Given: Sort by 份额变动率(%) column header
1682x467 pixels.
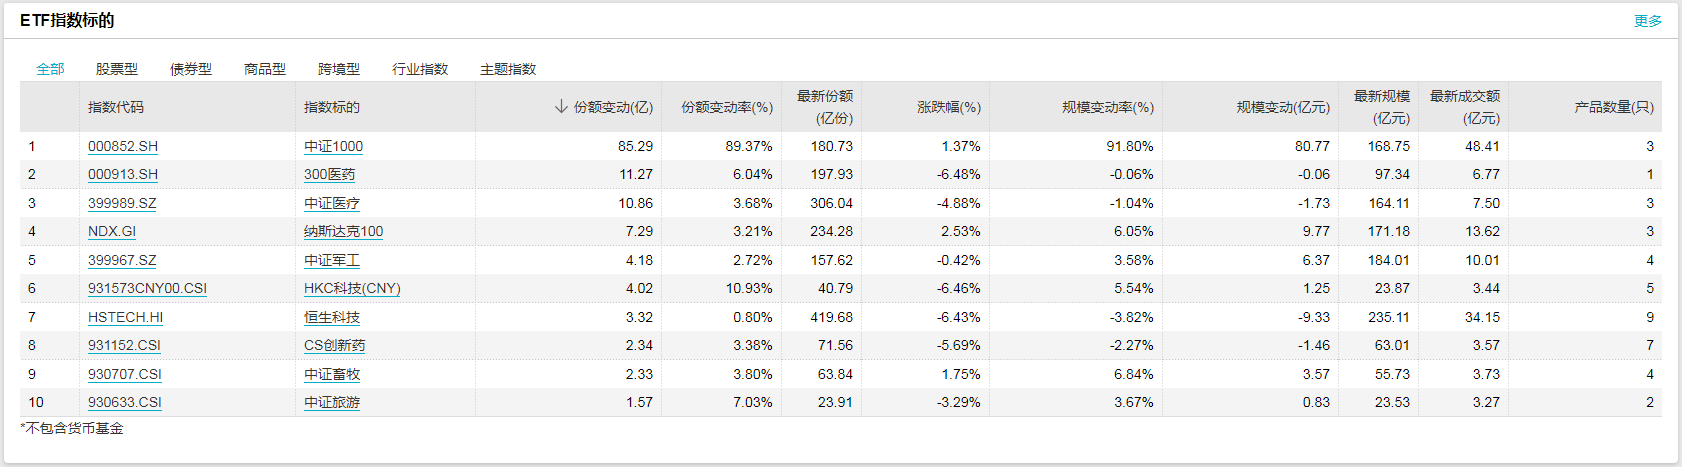Looking at the screenshot, I should click(727, 107).
